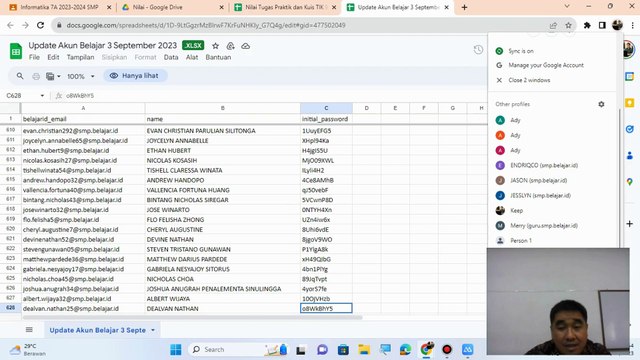640x360 pixels.
Task: Click the horizontal scrollbar of the sheet
Action: [x=192, y=317]
